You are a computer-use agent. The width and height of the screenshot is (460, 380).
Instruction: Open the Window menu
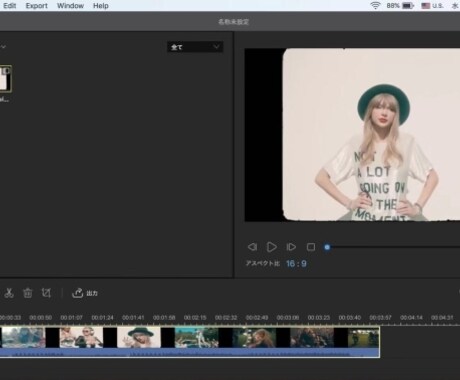[70, 6]
